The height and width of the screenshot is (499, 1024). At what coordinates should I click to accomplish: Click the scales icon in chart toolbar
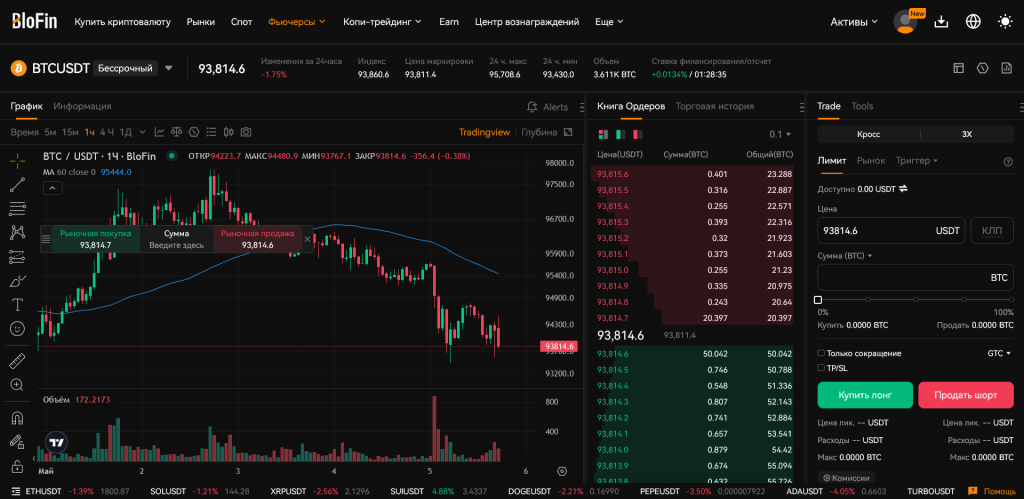176,132
